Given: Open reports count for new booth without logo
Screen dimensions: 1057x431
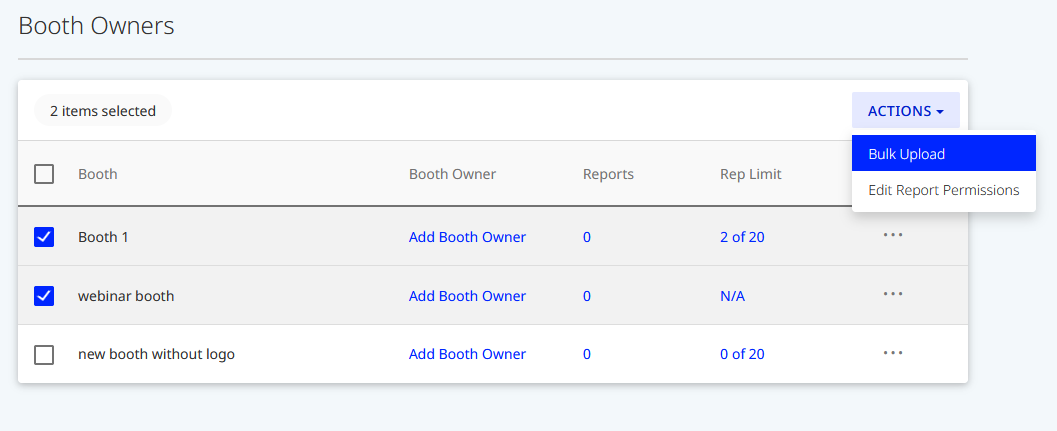Looking at the screenshot, I should click(x=587, y=354).
